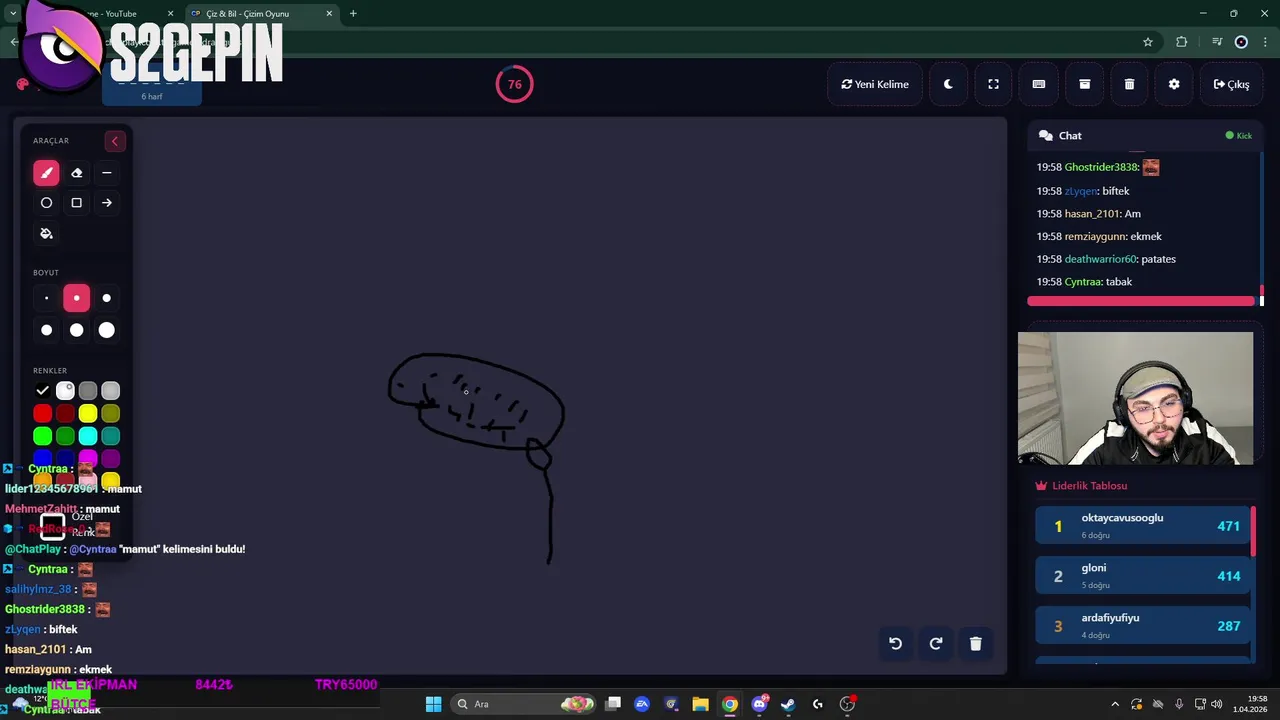Pick the light gray color swatch

coord(111,391)
